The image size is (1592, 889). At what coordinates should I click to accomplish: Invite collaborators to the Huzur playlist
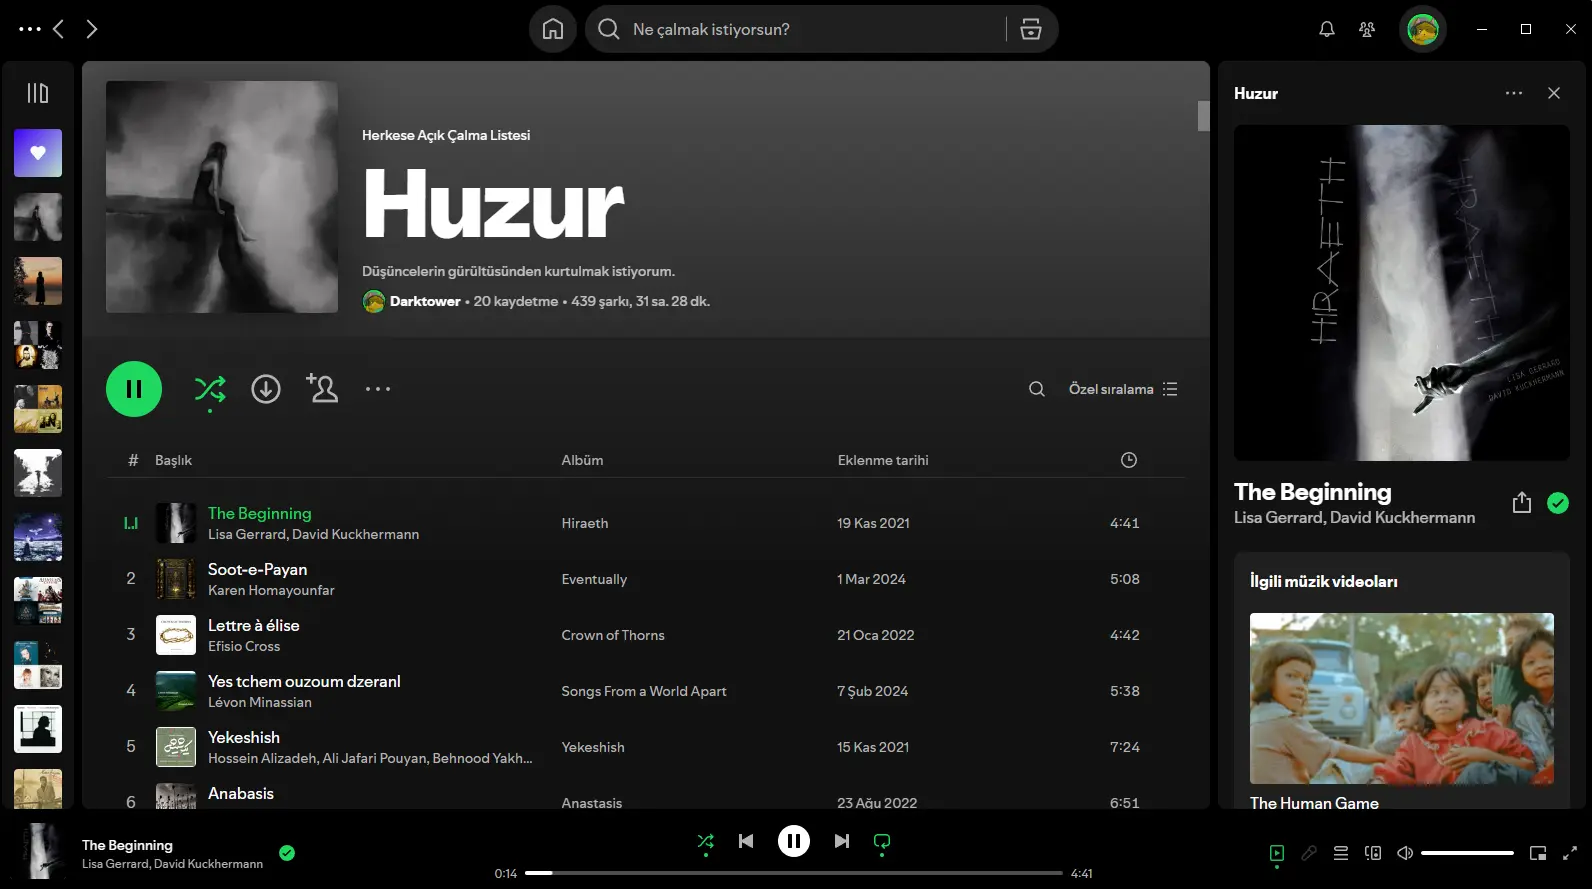point(322,388)
